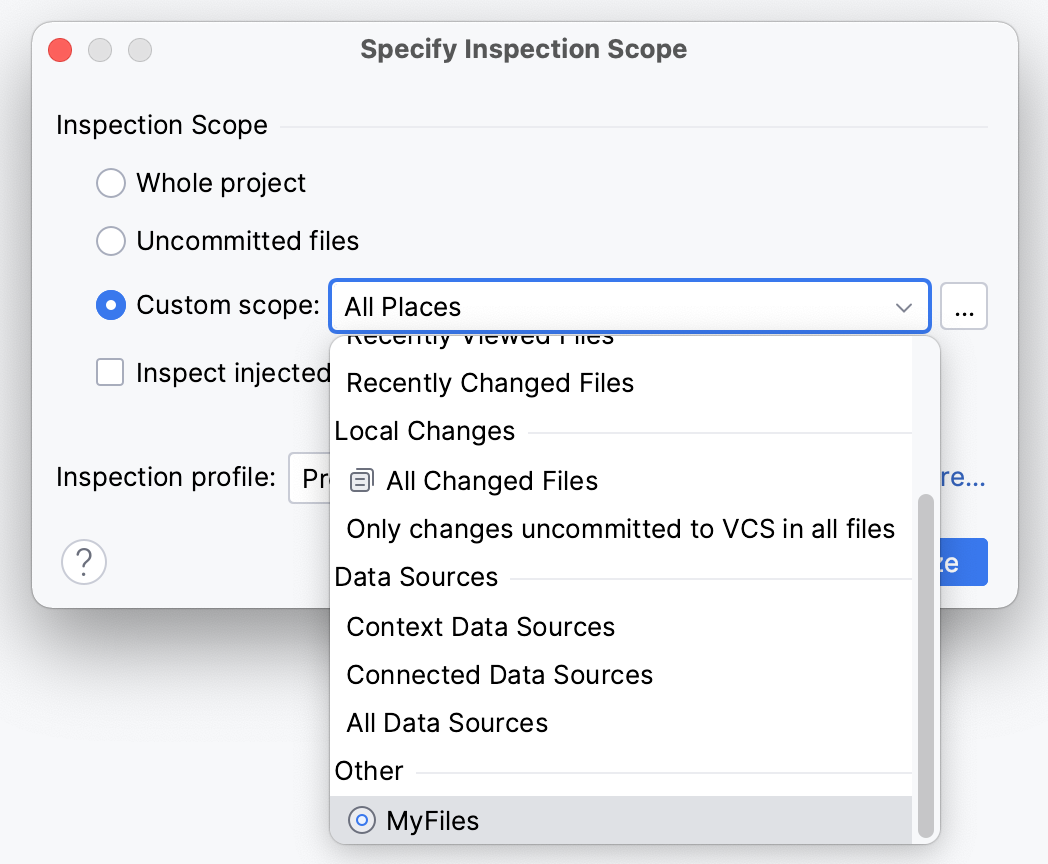Screen dimensions: 1048x864
Task: Click the dropdown chevron on All Places field
Action: [x=903, y=307]
